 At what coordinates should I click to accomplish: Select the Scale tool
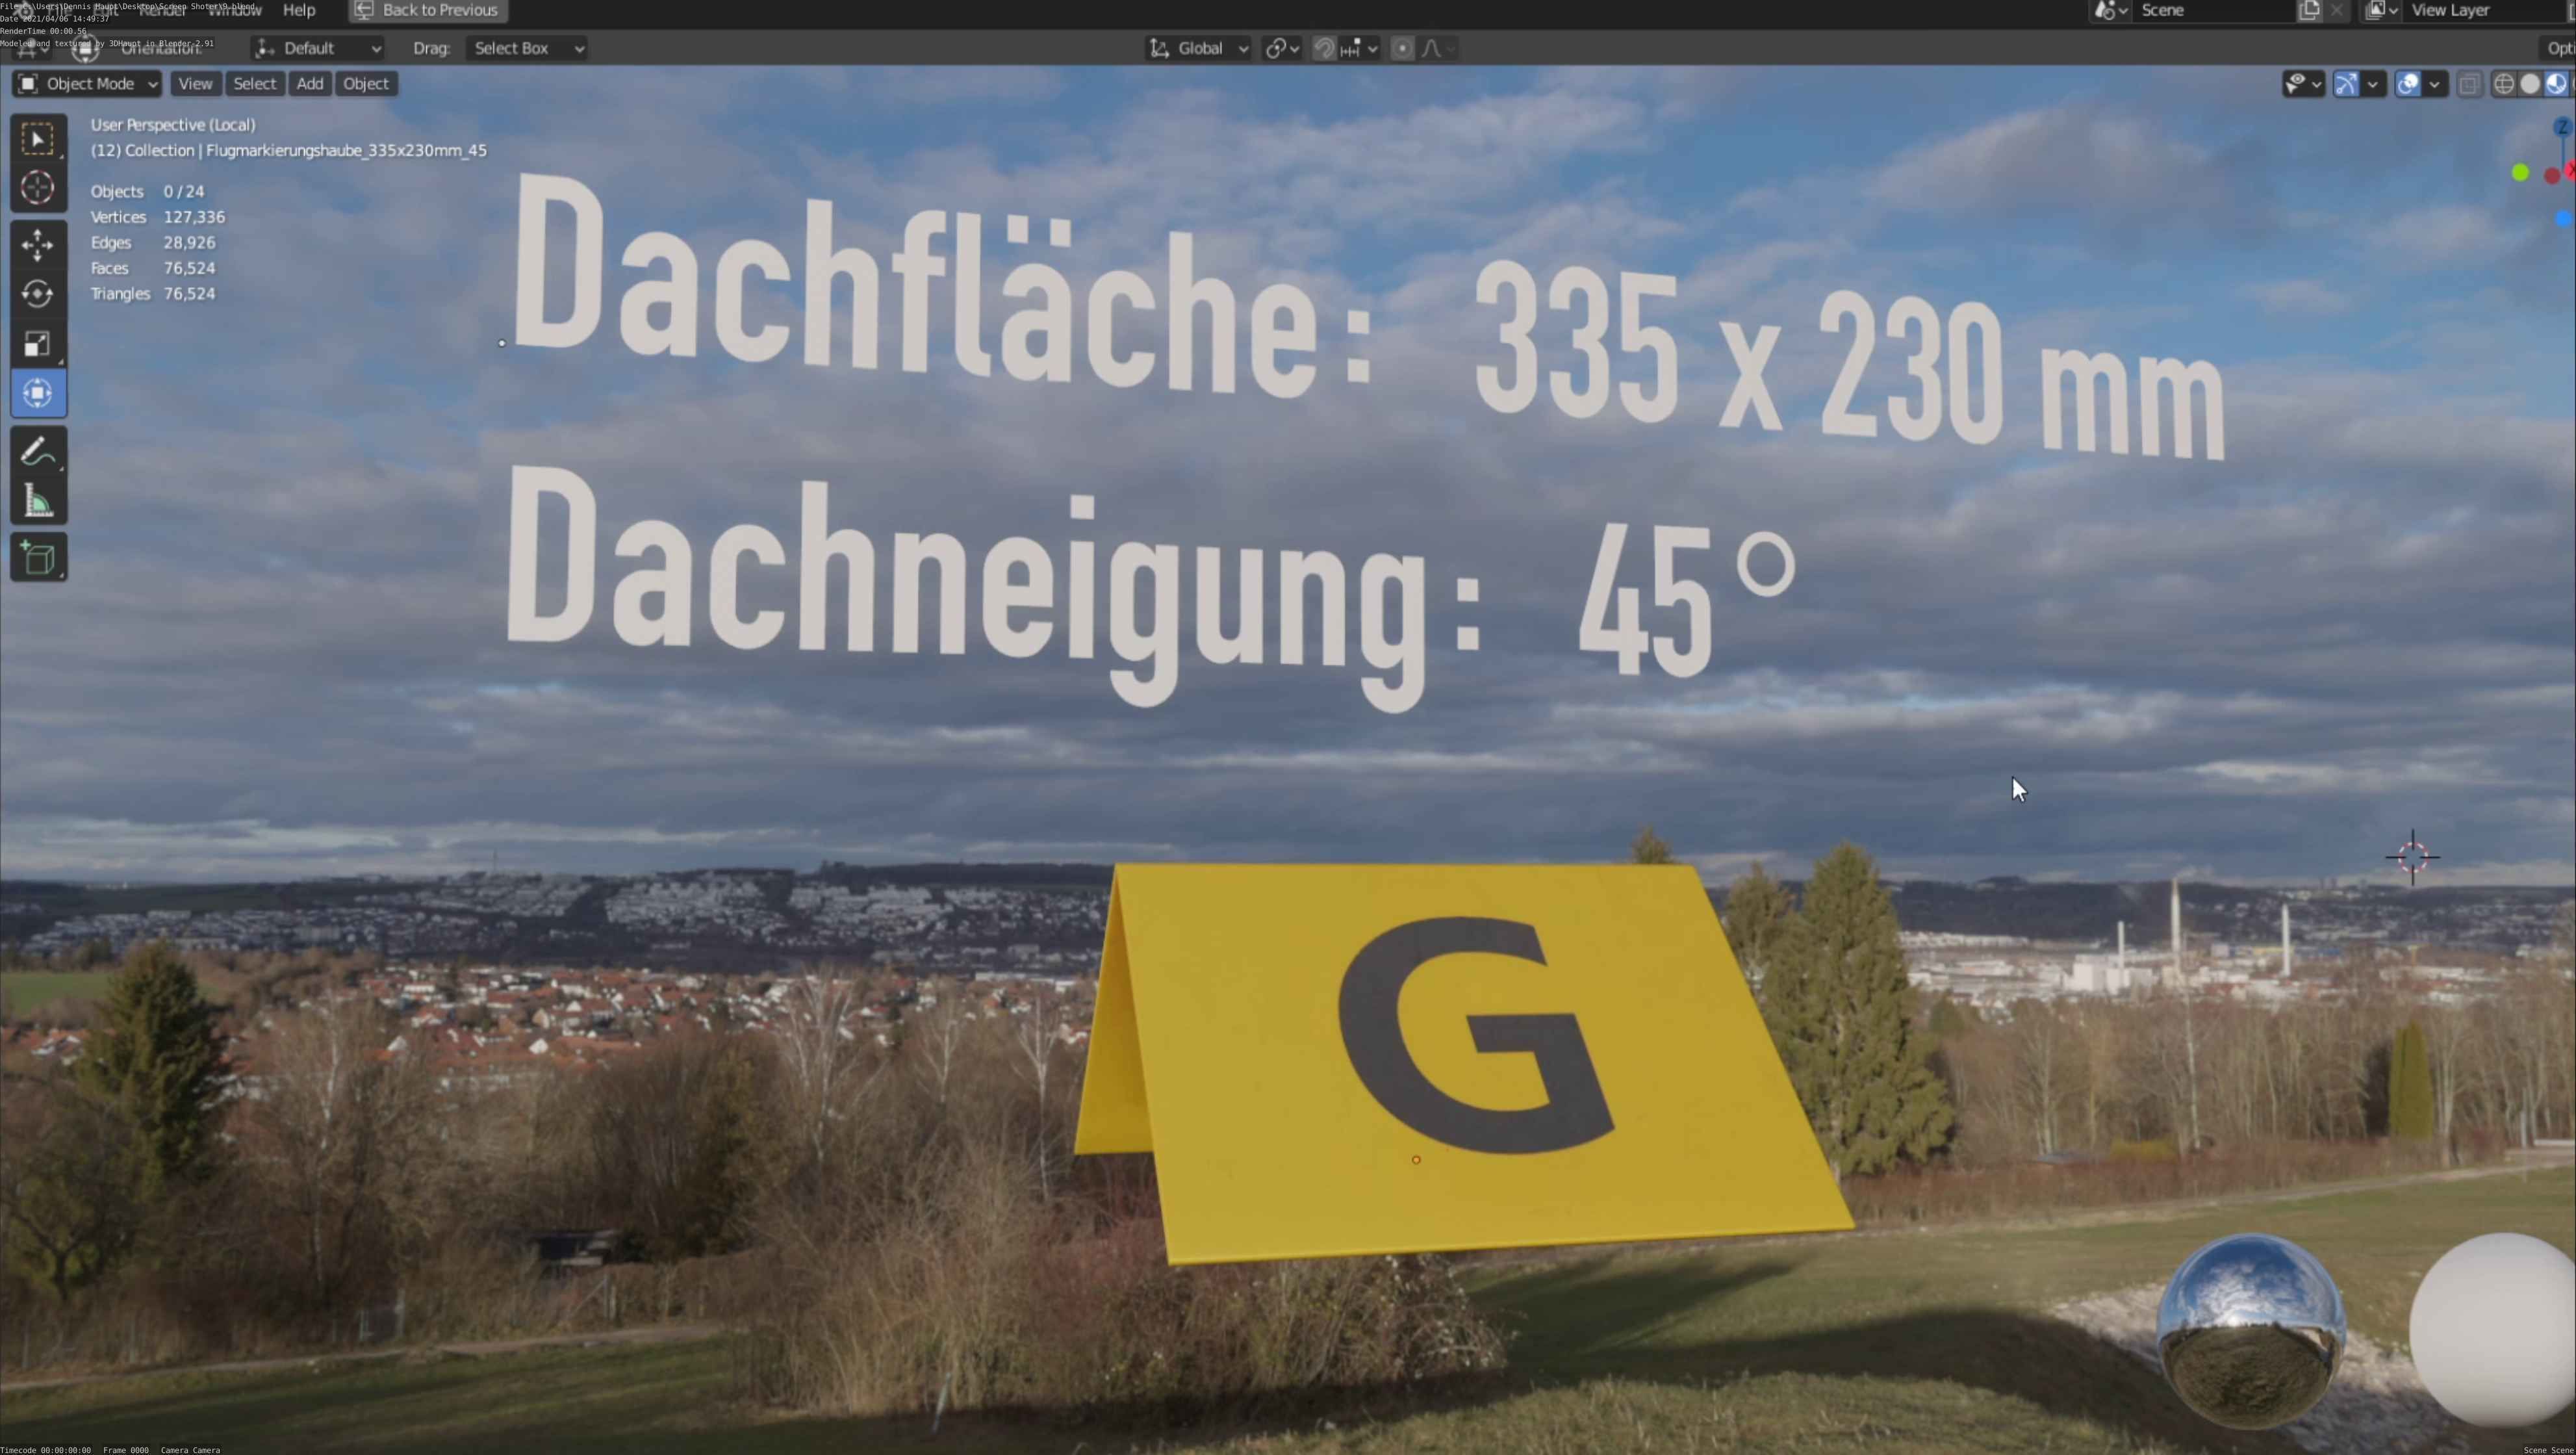[x=38, y=344]
